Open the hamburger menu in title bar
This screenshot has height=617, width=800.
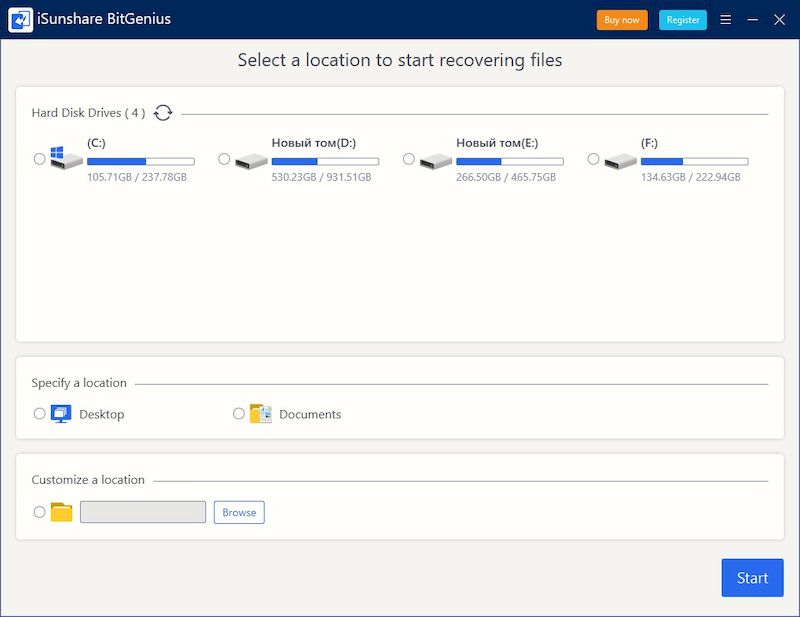coord(726,20)
